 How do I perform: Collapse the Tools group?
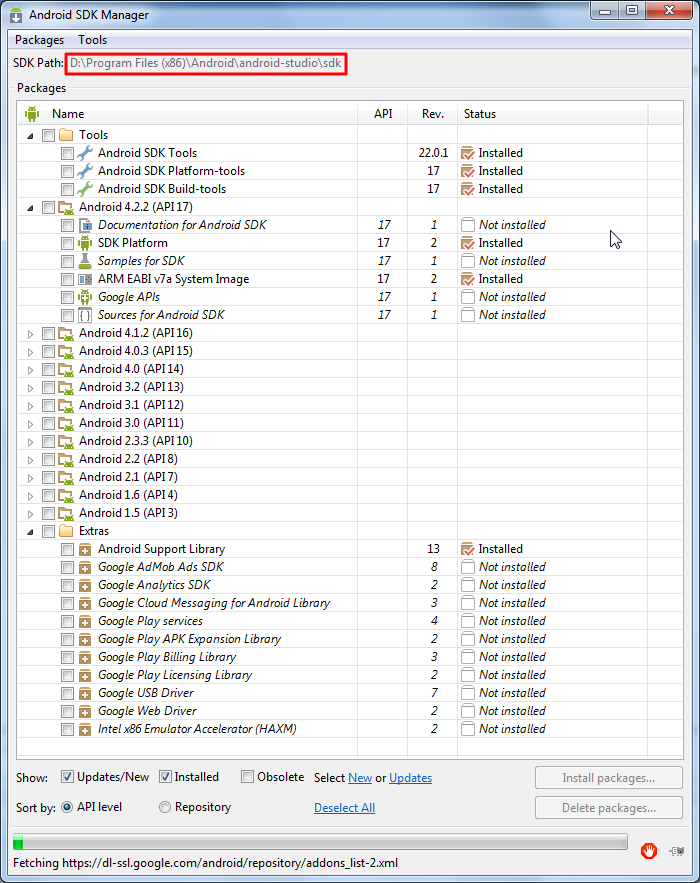point(30,136)
